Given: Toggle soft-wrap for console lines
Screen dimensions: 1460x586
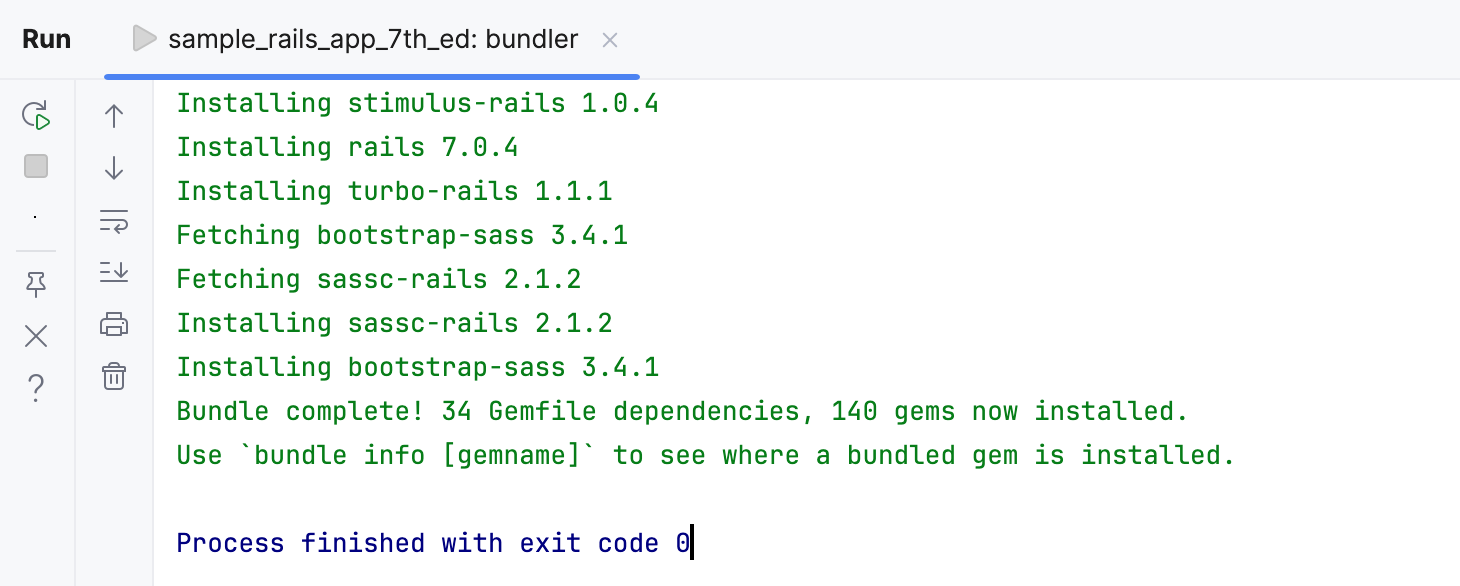Looking at the screenshot, I should [113, 222].
